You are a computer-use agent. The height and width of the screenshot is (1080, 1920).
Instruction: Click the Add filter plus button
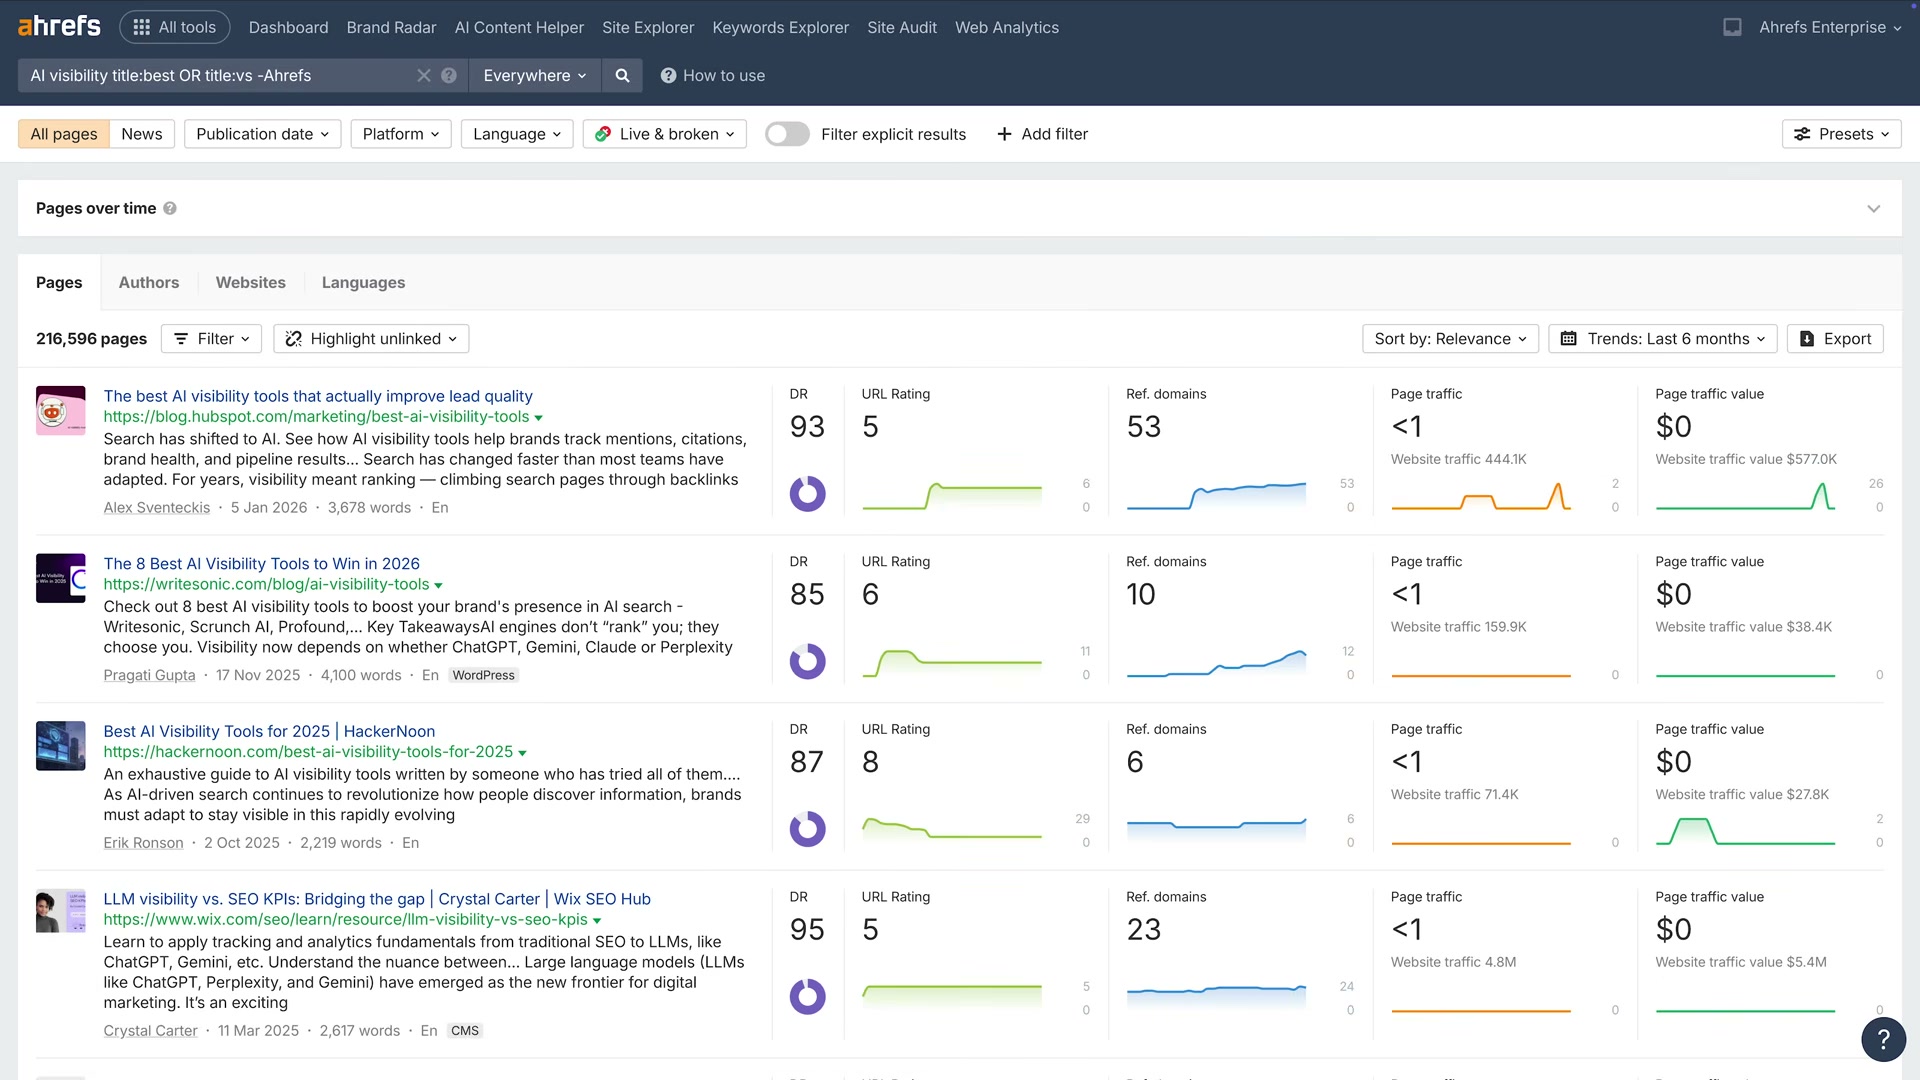1042,134
